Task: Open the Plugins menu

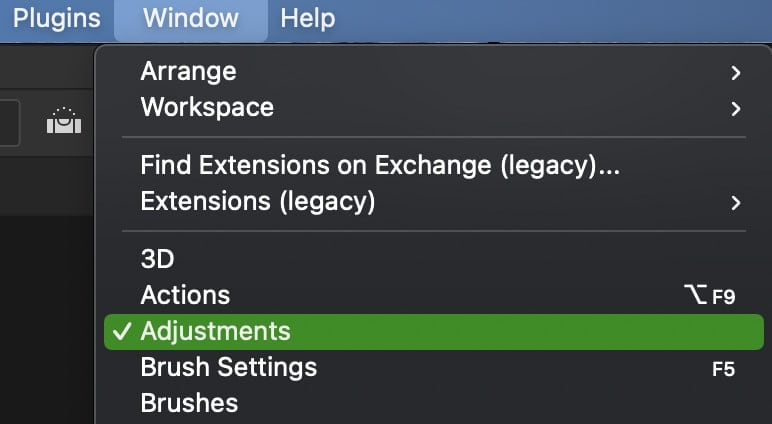Action: pyautogui.click(x=57, y=18)
